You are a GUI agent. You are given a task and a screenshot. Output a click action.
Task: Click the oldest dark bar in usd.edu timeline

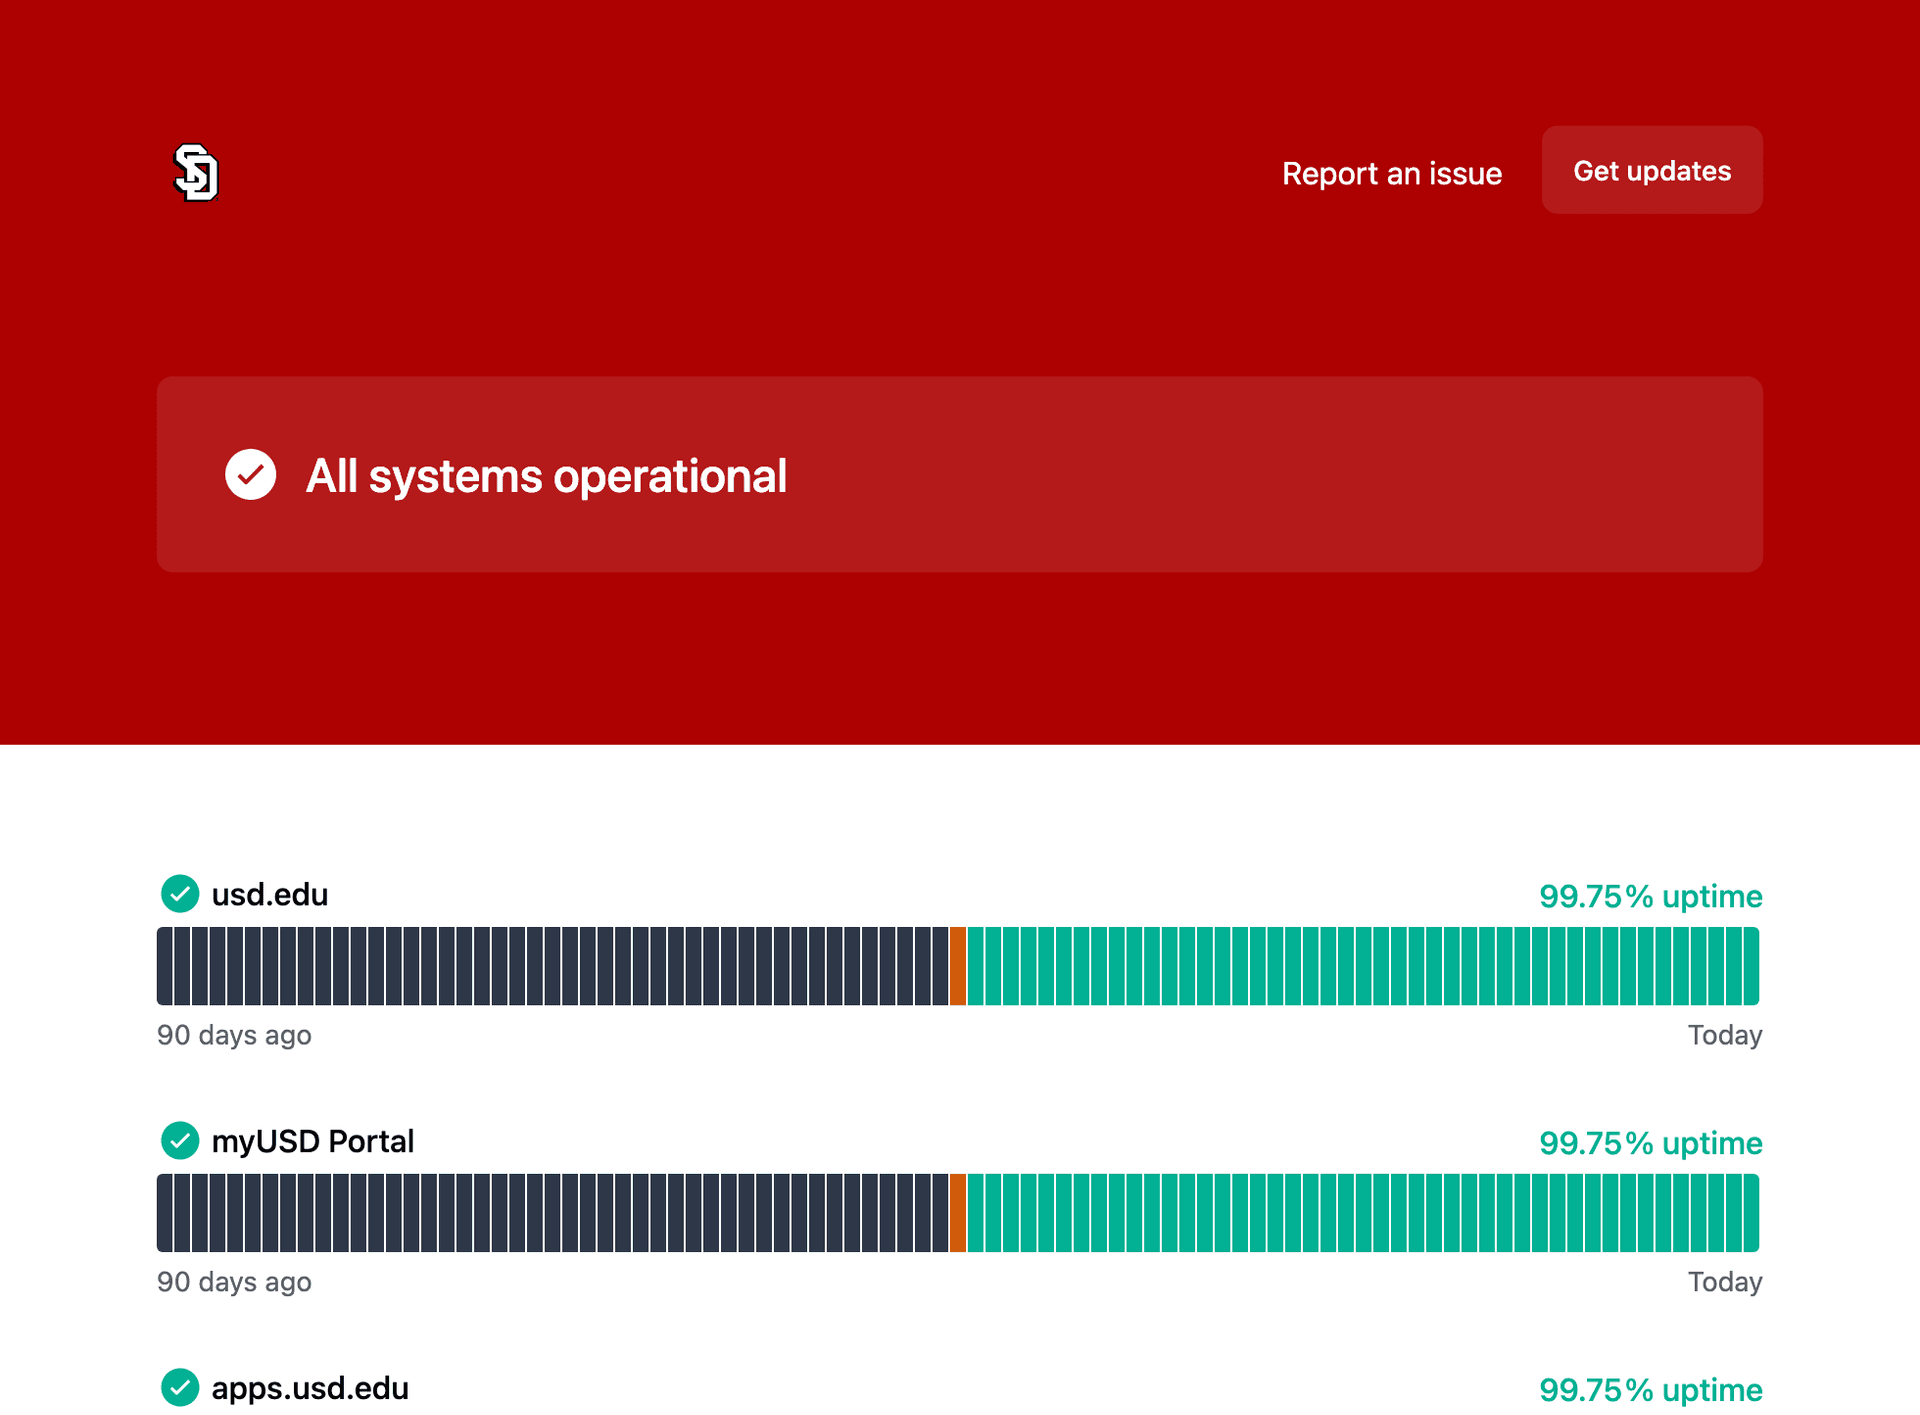point(165,966)
